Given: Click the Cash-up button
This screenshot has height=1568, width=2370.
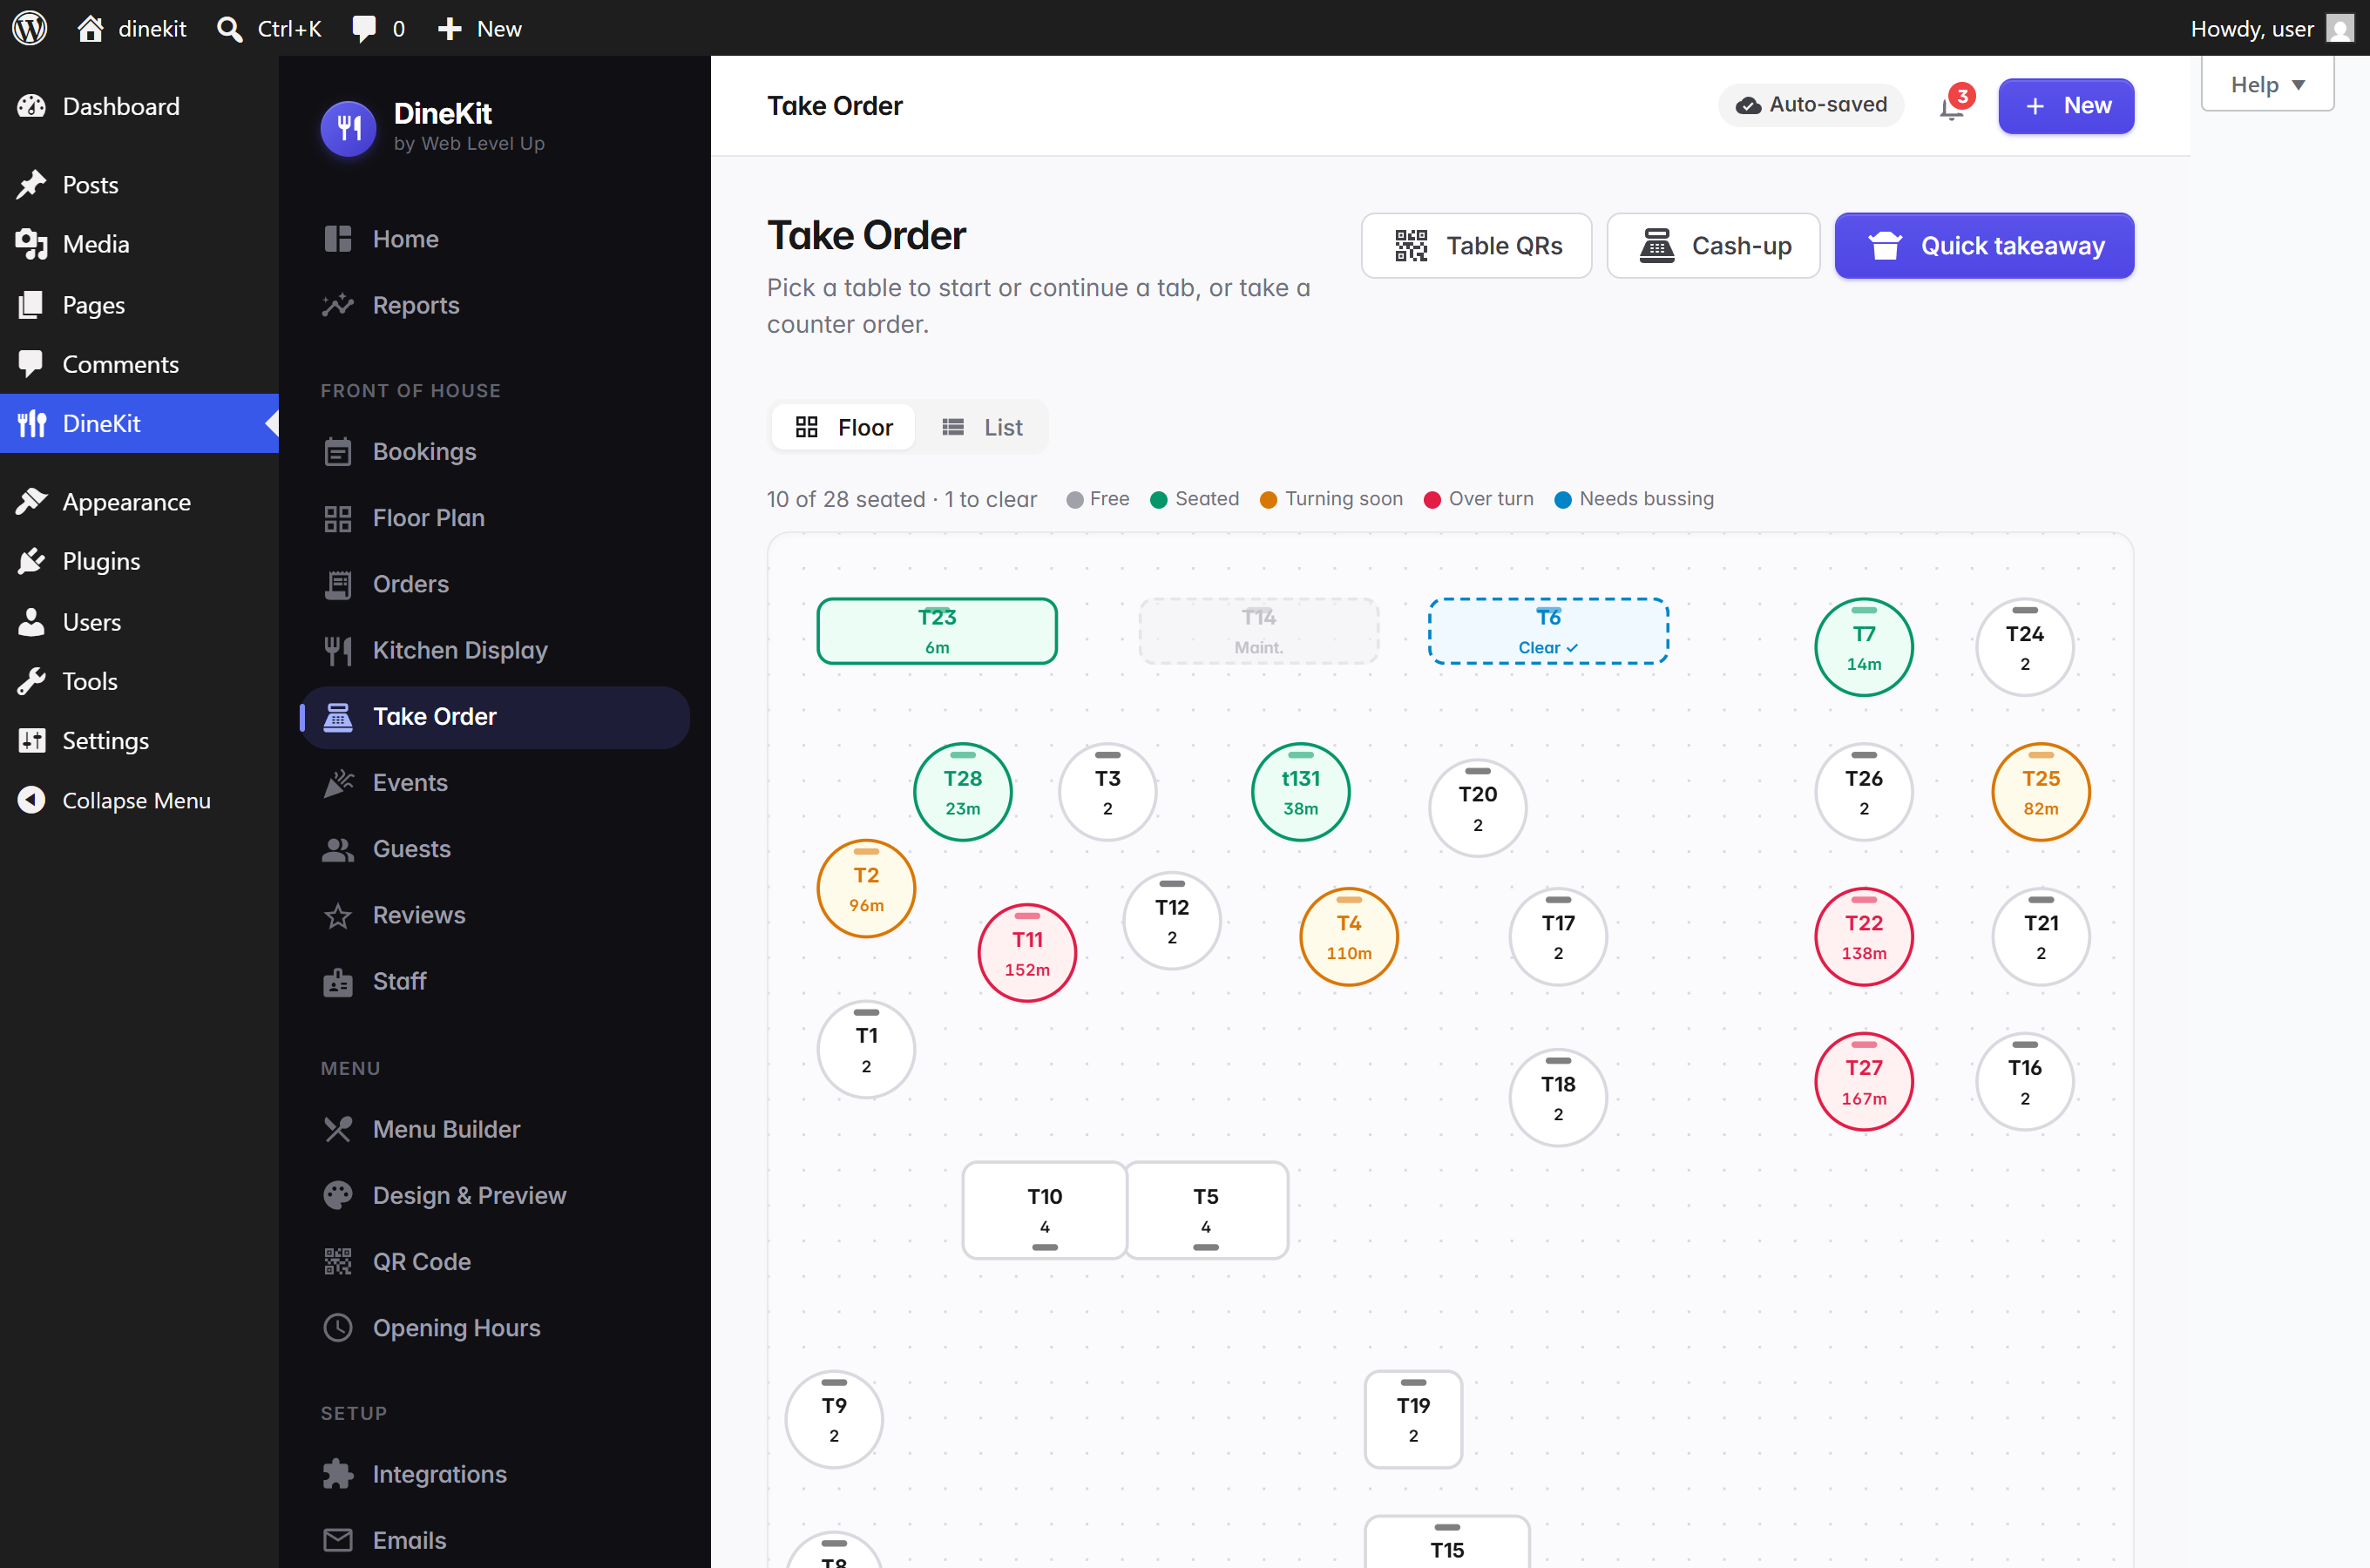Looking at the screenshot, I should coord(1713,246).
